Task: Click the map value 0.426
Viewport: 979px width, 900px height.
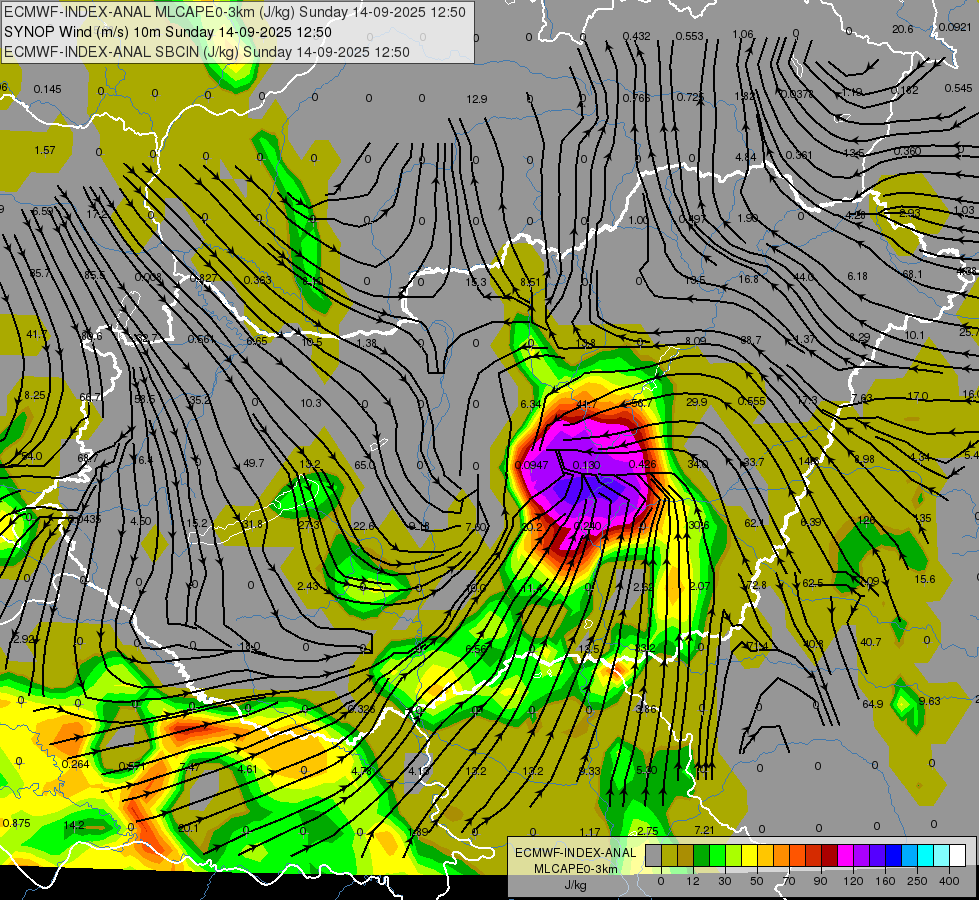Action: tap(642, 464)
